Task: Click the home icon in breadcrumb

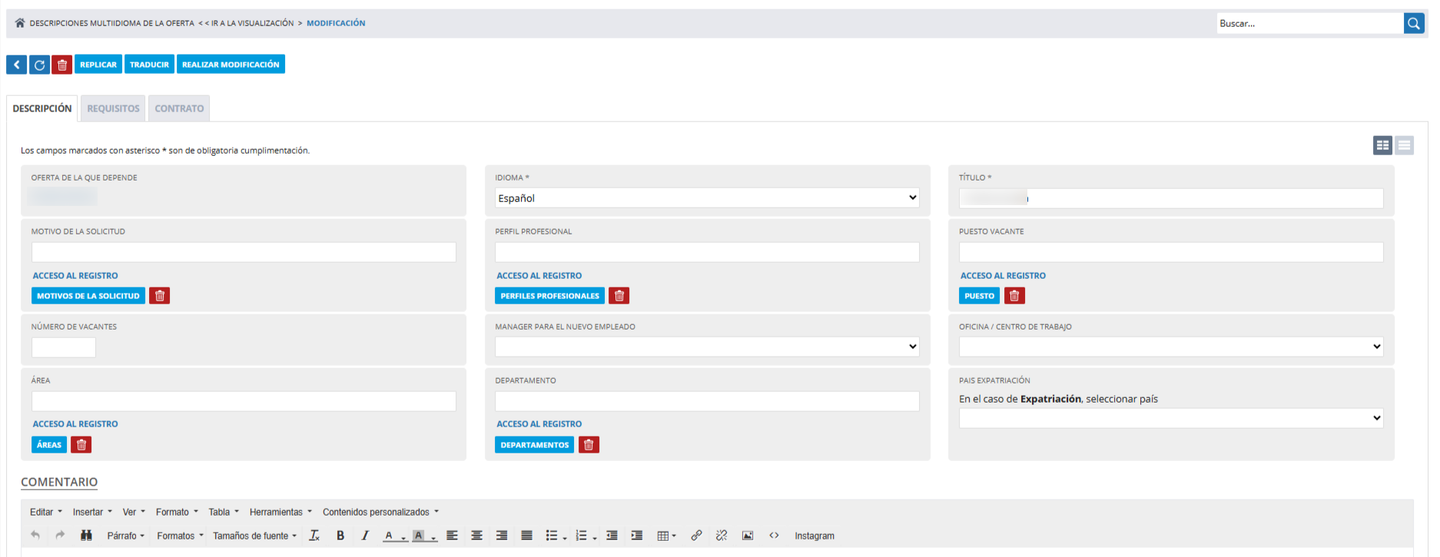Action: click(x=20, y=23)
